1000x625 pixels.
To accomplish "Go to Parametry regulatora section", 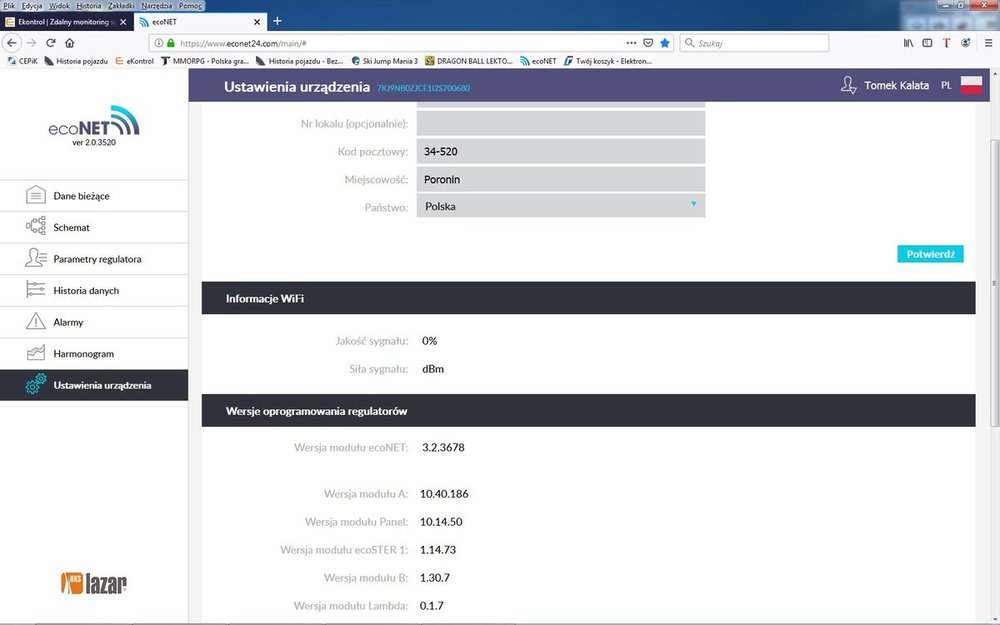I will point(97,259).
